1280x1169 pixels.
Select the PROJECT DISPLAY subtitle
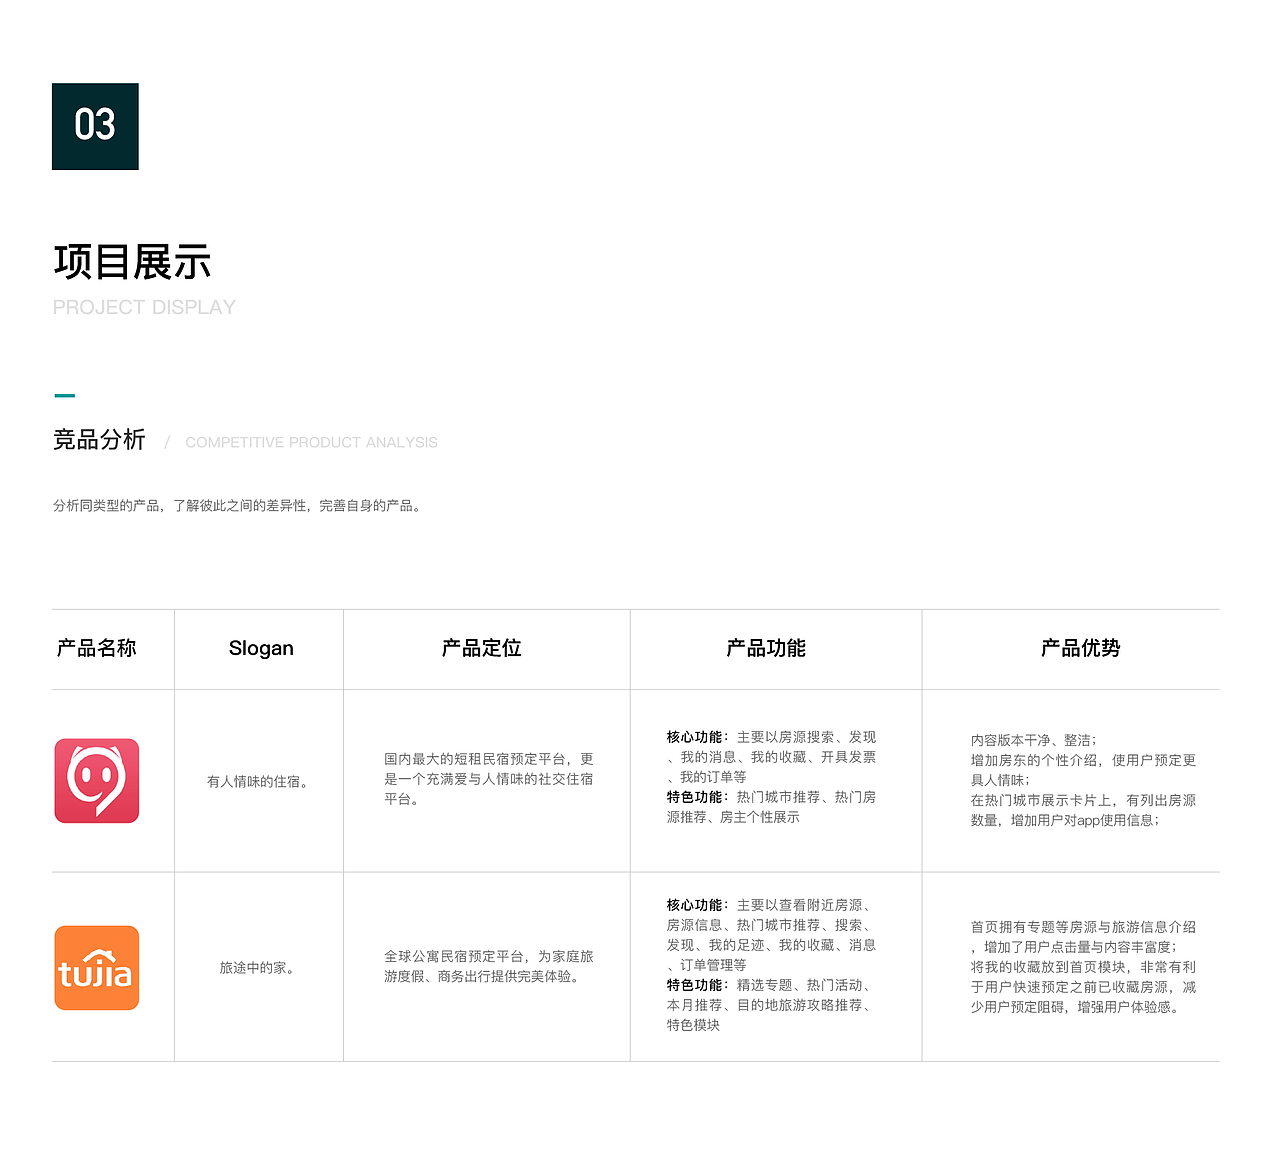point(144,307)
